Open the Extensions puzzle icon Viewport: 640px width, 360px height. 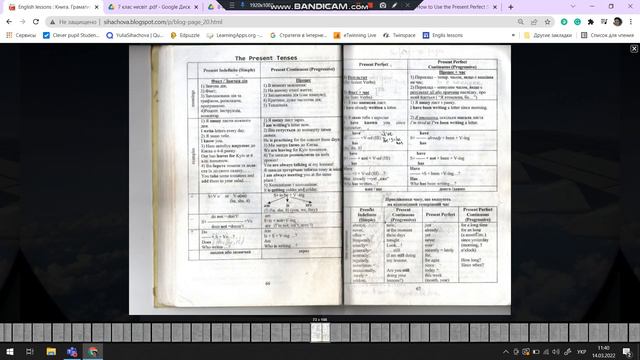[591, 22]
